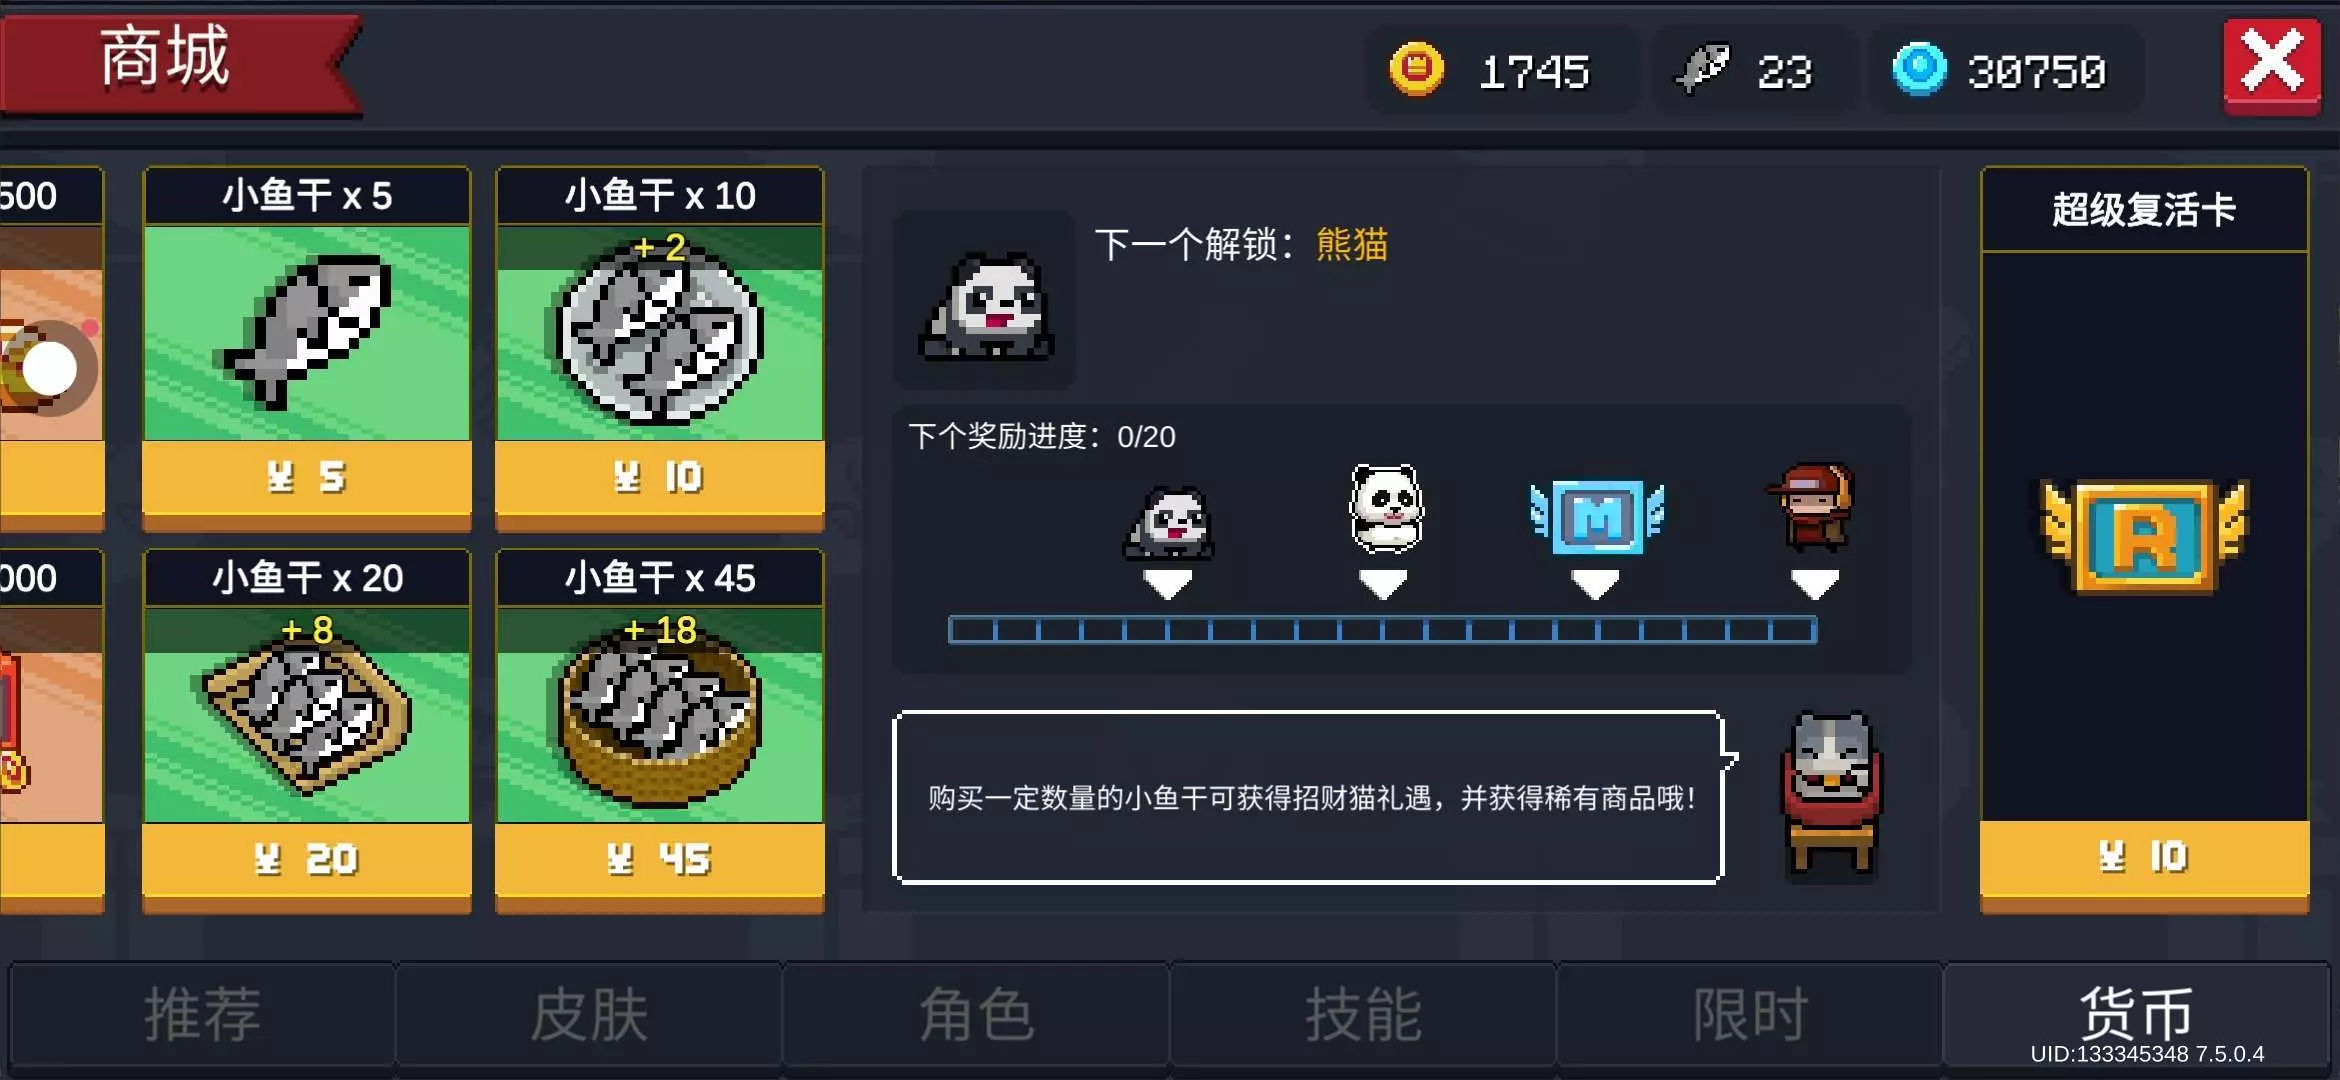Buy 超级复活卡 for ¥10

coord(2144,857)
